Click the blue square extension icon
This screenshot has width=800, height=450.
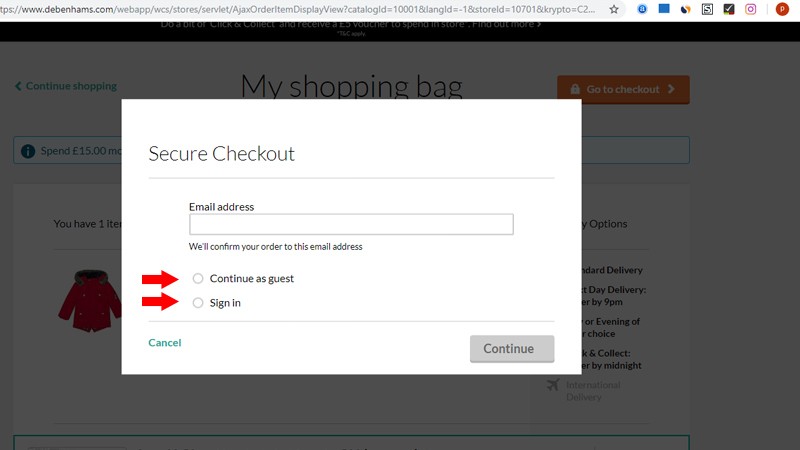[663, 9]
